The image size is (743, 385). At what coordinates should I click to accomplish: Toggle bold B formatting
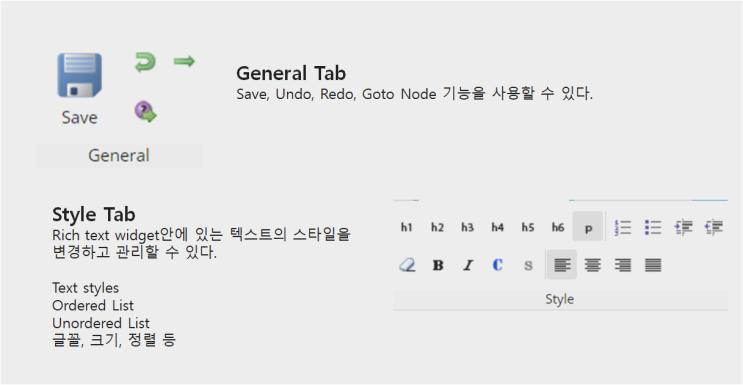click(438, 265)
